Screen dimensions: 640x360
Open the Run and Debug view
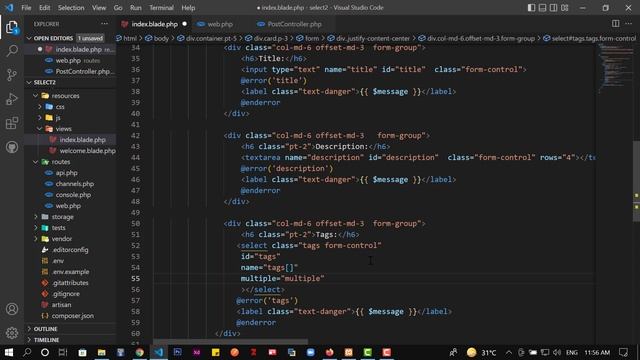click(12, 99)
